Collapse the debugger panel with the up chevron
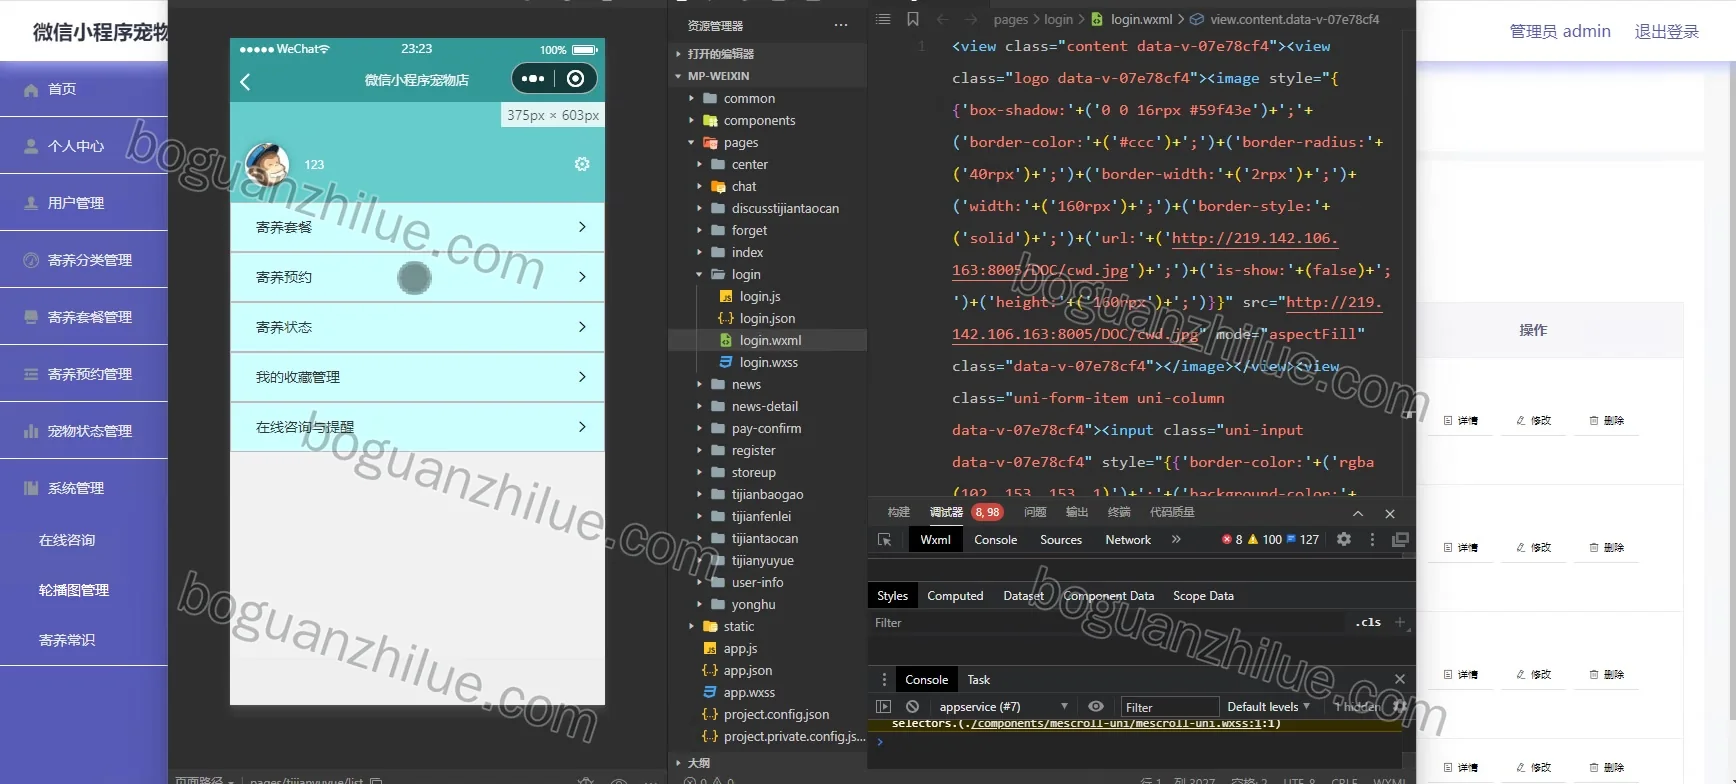 click(x=1358, y=513)
